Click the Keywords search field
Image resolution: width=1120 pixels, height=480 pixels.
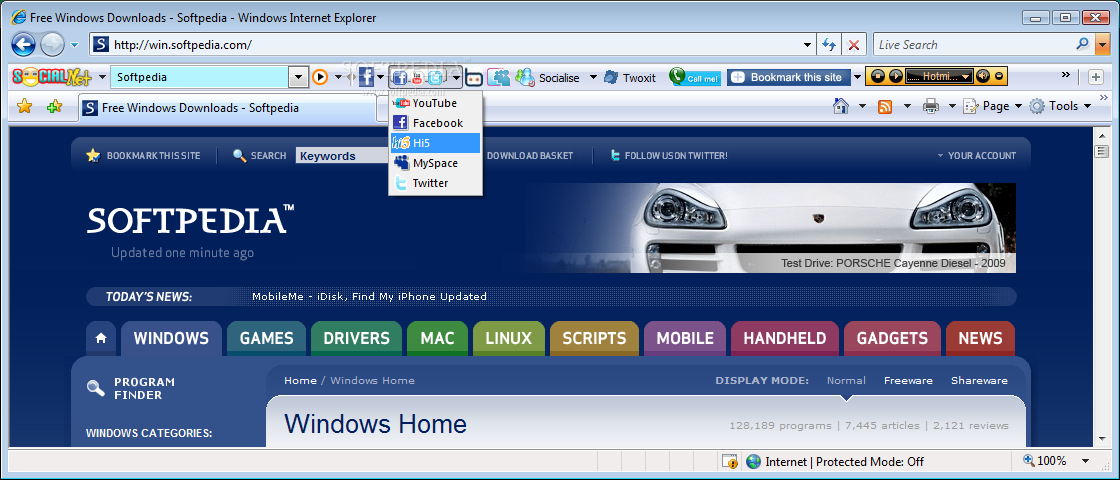(x=341, y=156)
